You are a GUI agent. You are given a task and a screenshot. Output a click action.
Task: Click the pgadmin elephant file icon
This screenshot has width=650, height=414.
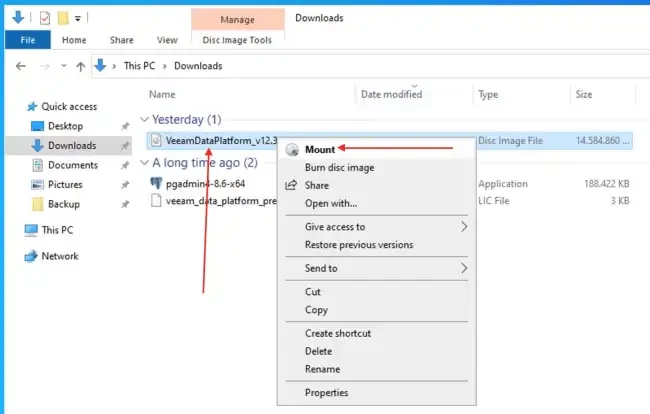[156, 183]
